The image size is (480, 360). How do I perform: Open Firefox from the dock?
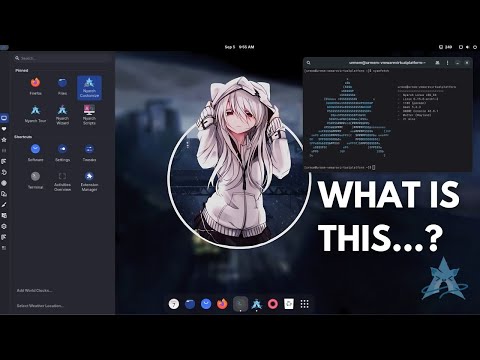click(x=222, y=304)
